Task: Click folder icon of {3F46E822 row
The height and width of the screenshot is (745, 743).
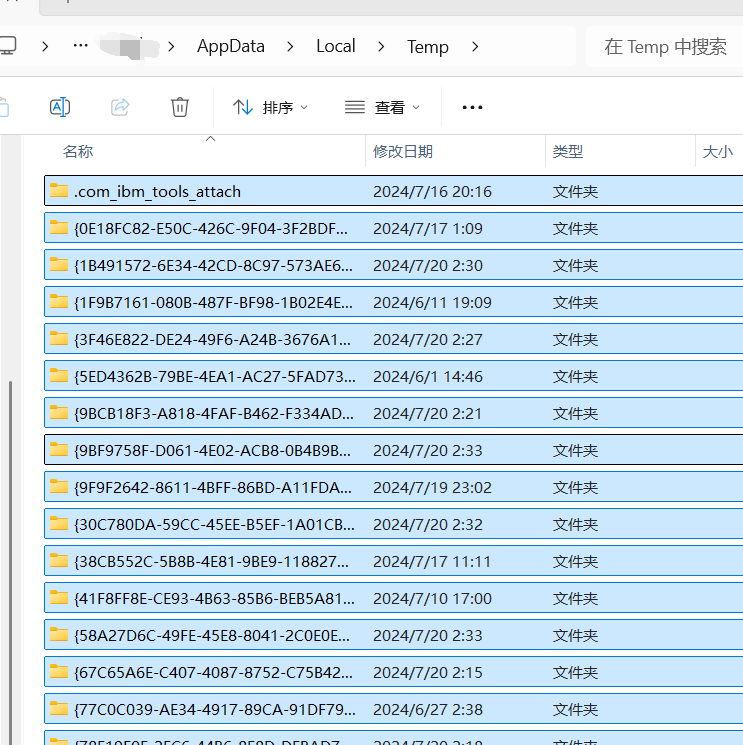Action: pos(59,338)
